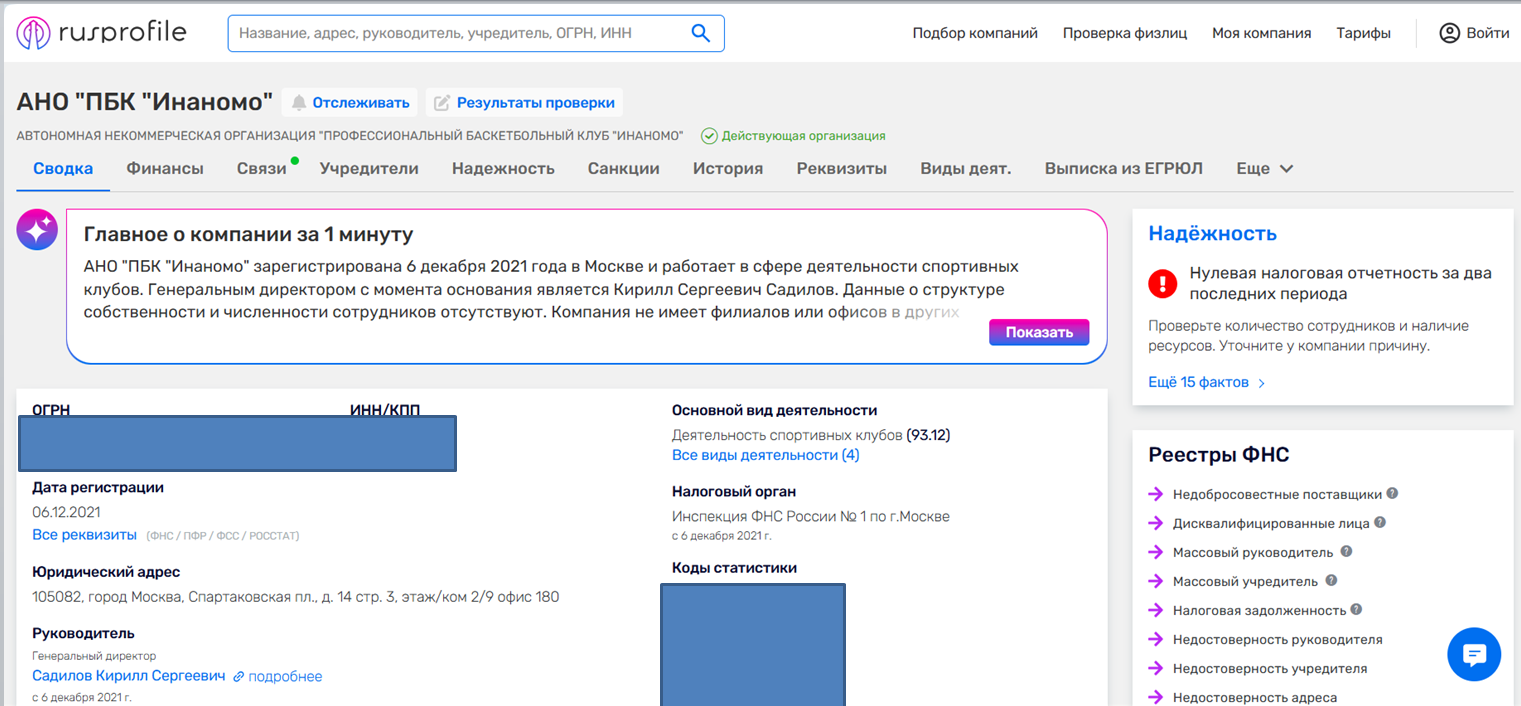Switch to the Учредители tab
Image resolution: width=1521 pixels, height=706 pixels.
pos(369,169)
